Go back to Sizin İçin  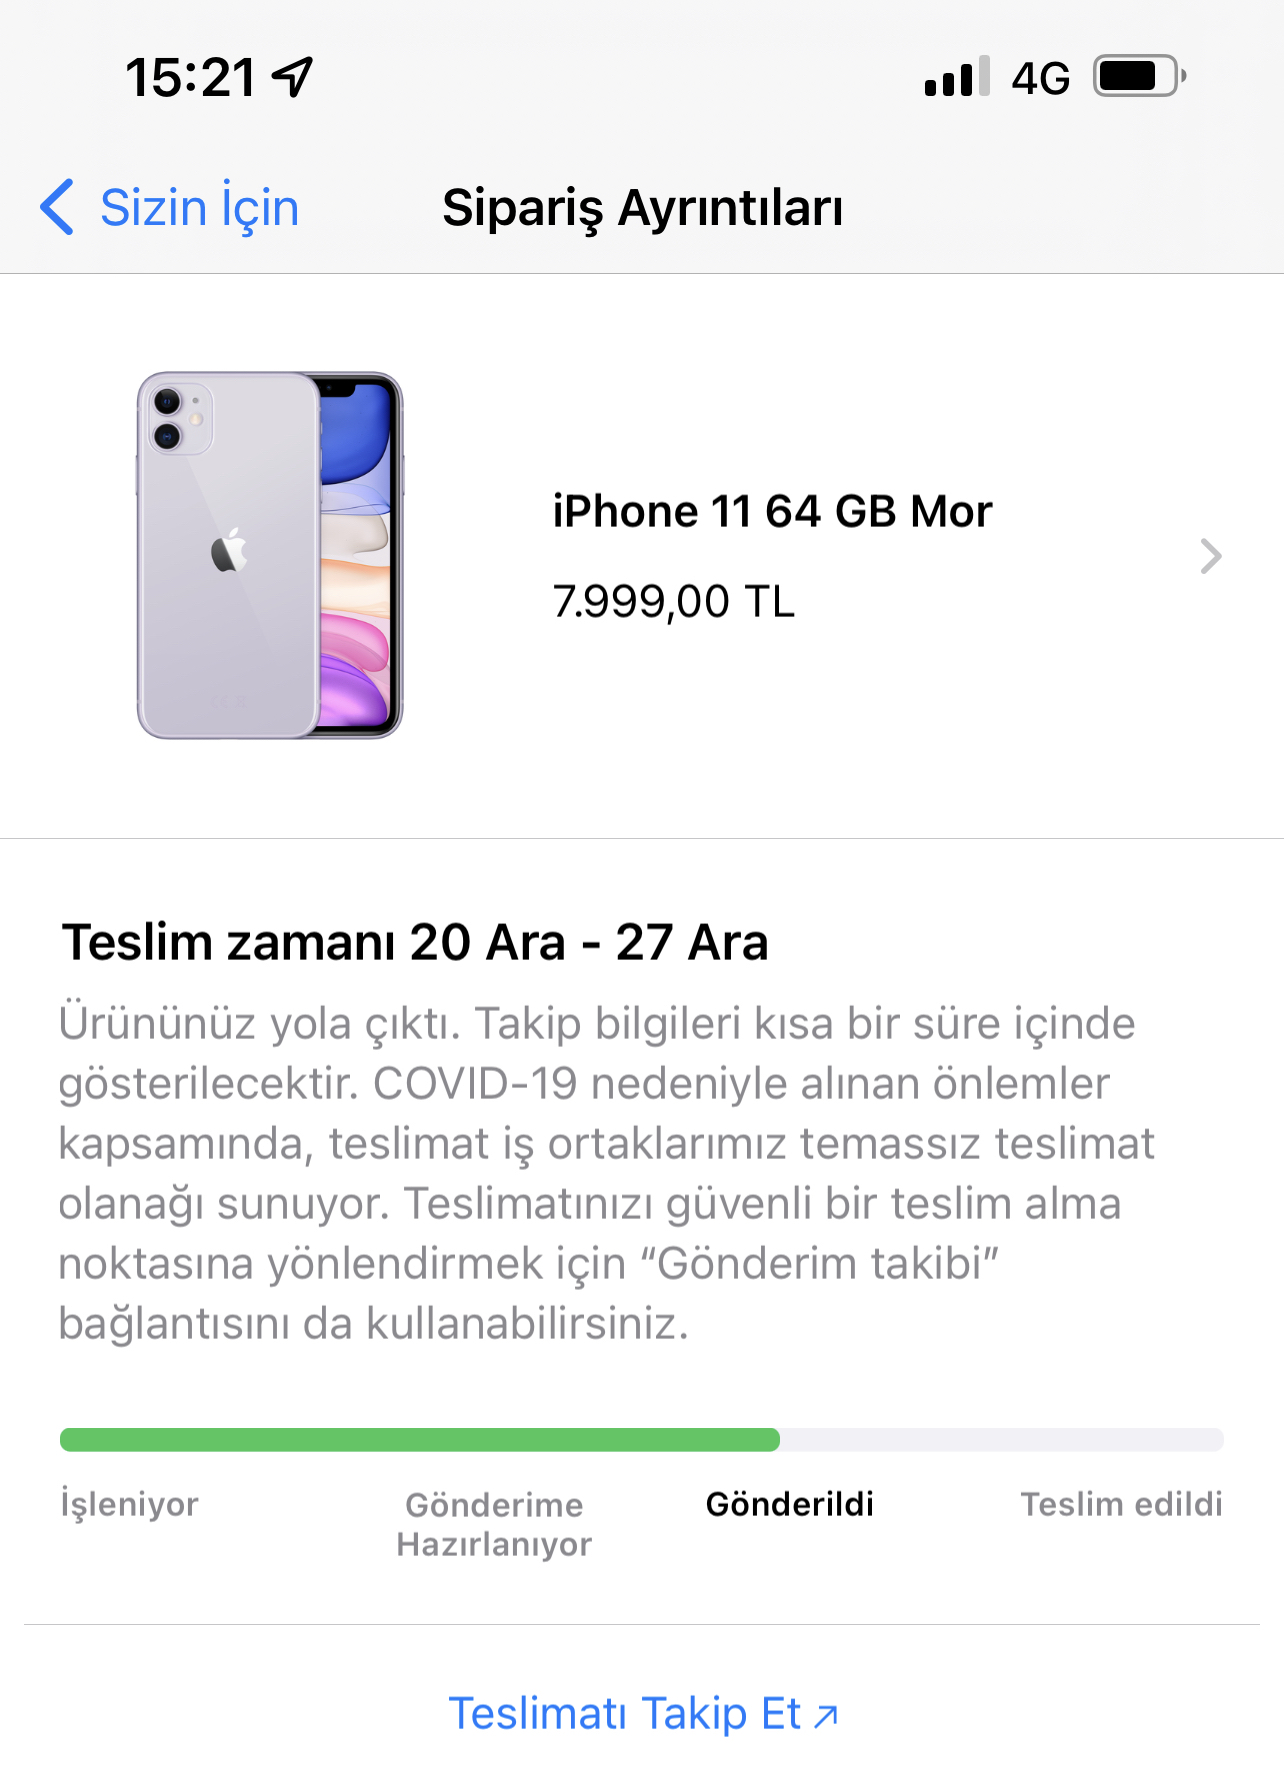click(170, 207)
